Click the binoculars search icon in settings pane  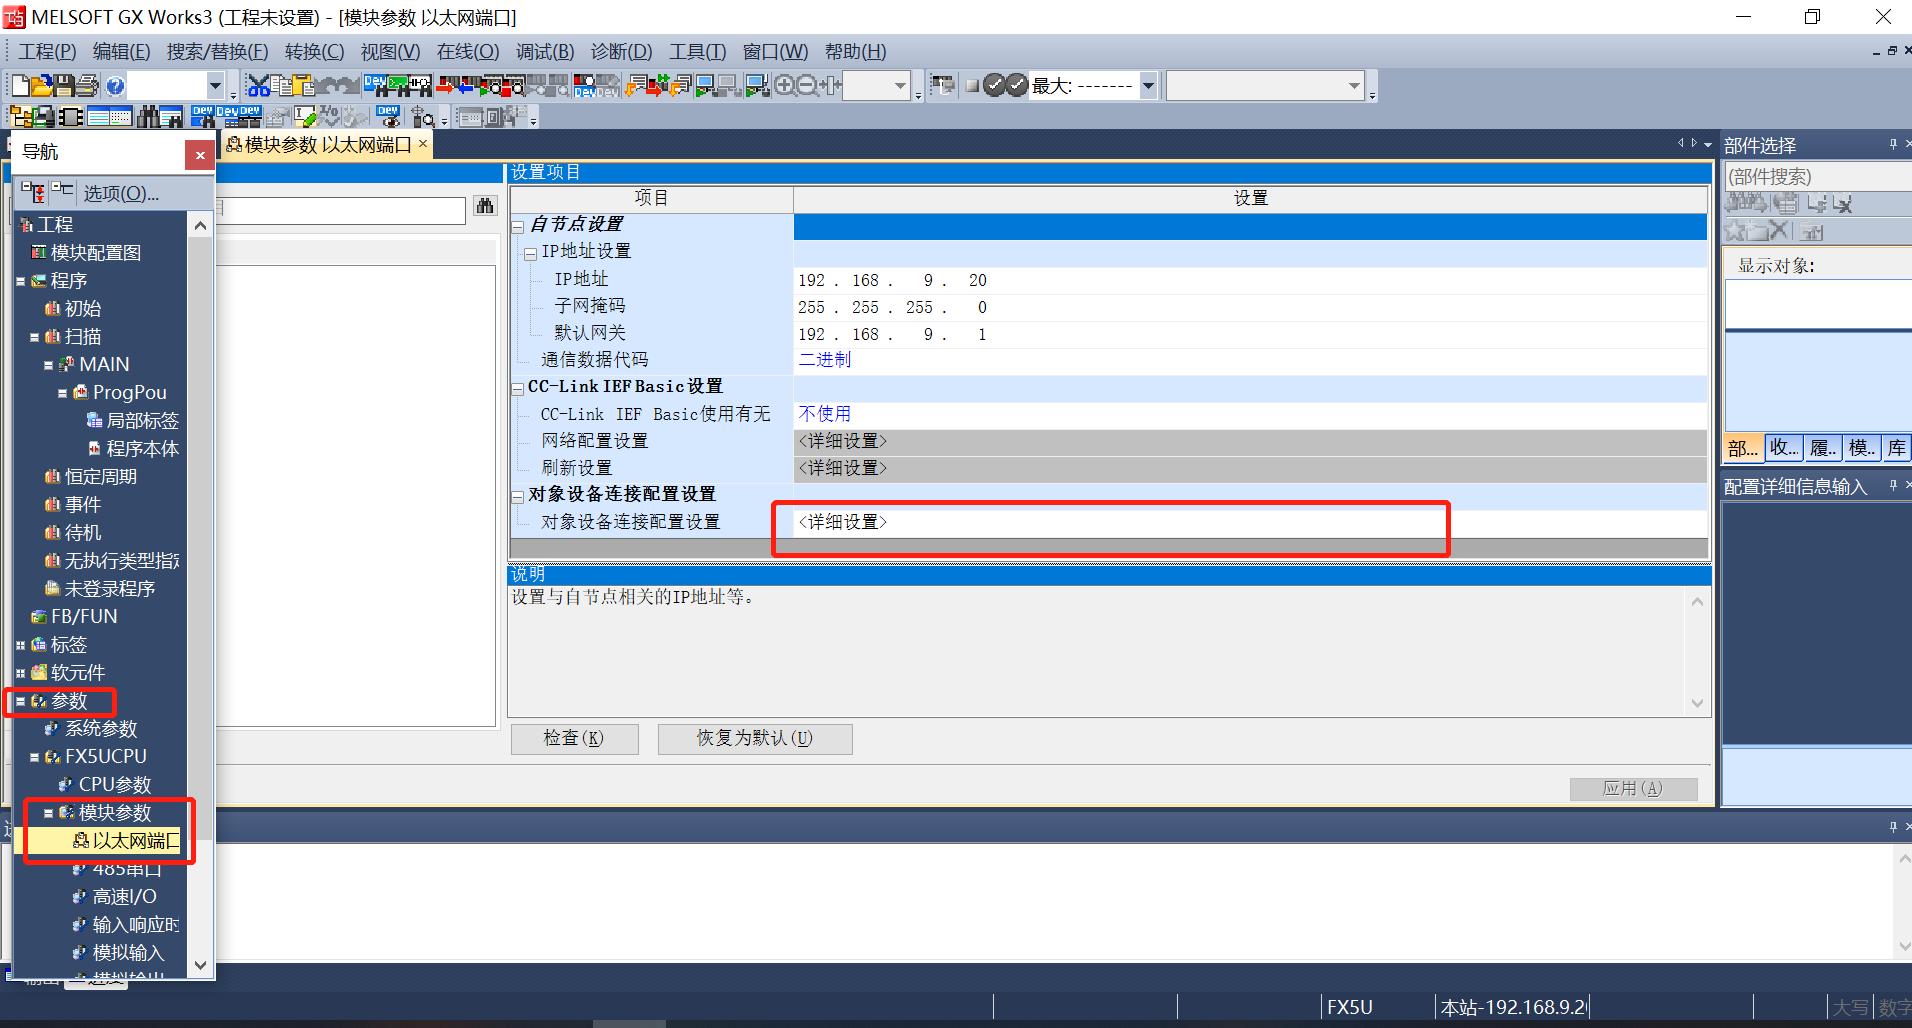coord(485,206)
